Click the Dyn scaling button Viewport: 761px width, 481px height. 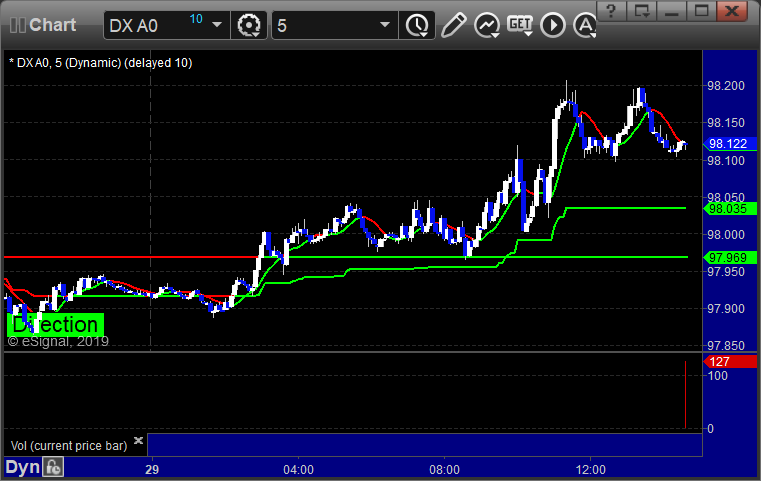click(x=23, y=467)
